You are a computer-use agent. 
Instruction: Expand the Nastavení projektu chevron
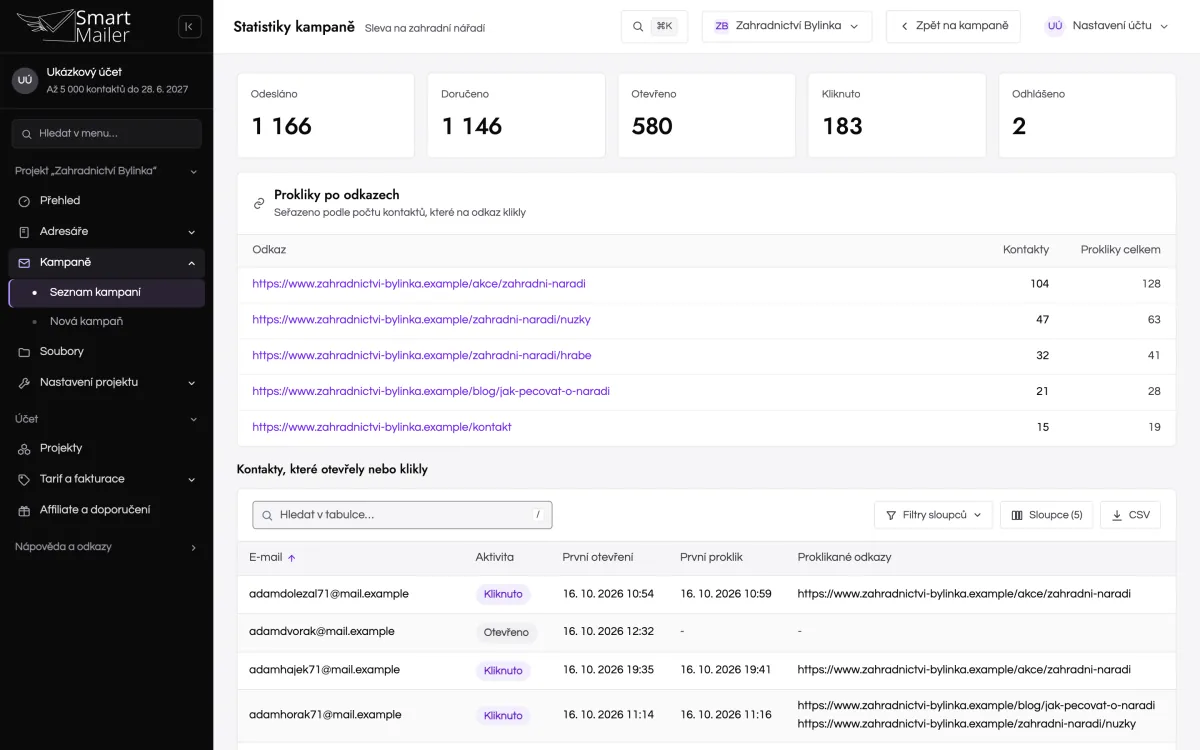coord(192,383)
